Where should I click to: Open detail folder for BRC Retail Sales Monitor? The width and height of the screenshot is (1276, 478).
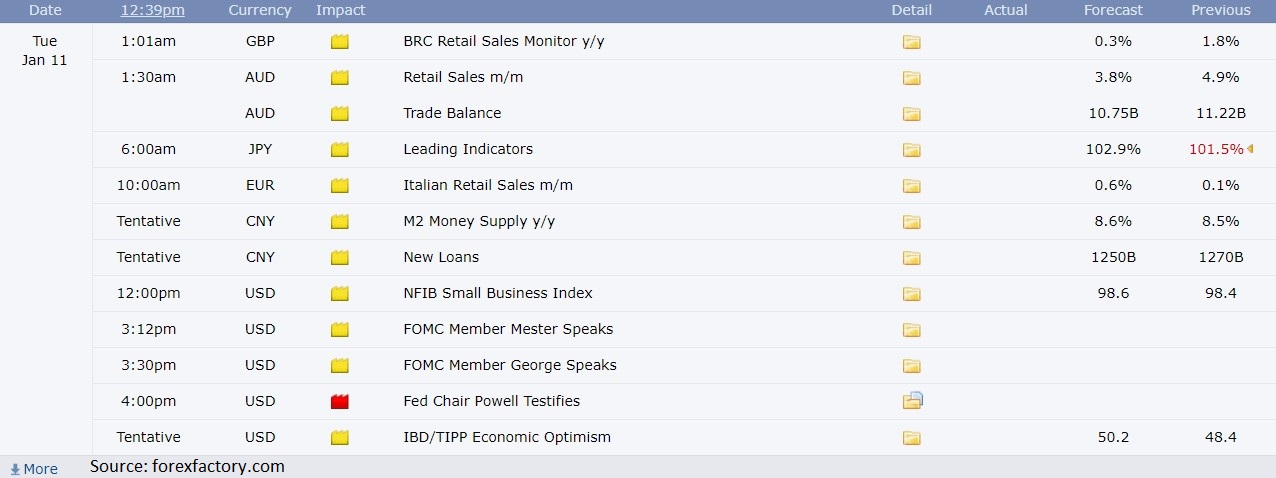tap(911, 42)
